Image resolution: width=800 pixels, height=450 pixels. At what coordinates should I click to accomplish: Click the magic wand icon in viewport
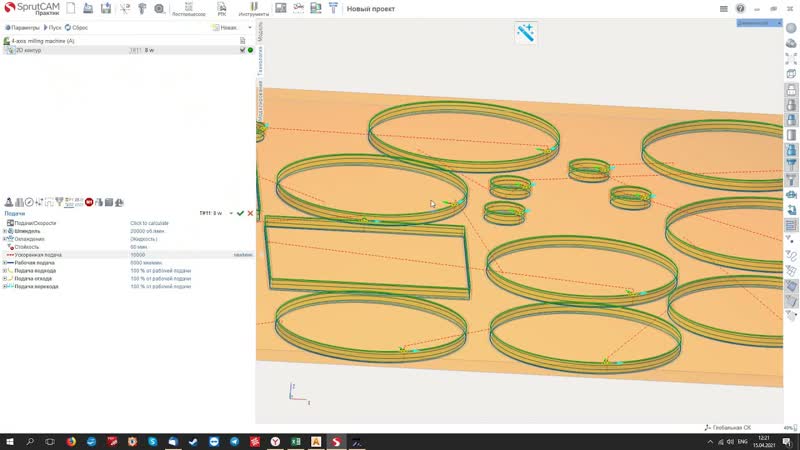[x=526, y=33]
